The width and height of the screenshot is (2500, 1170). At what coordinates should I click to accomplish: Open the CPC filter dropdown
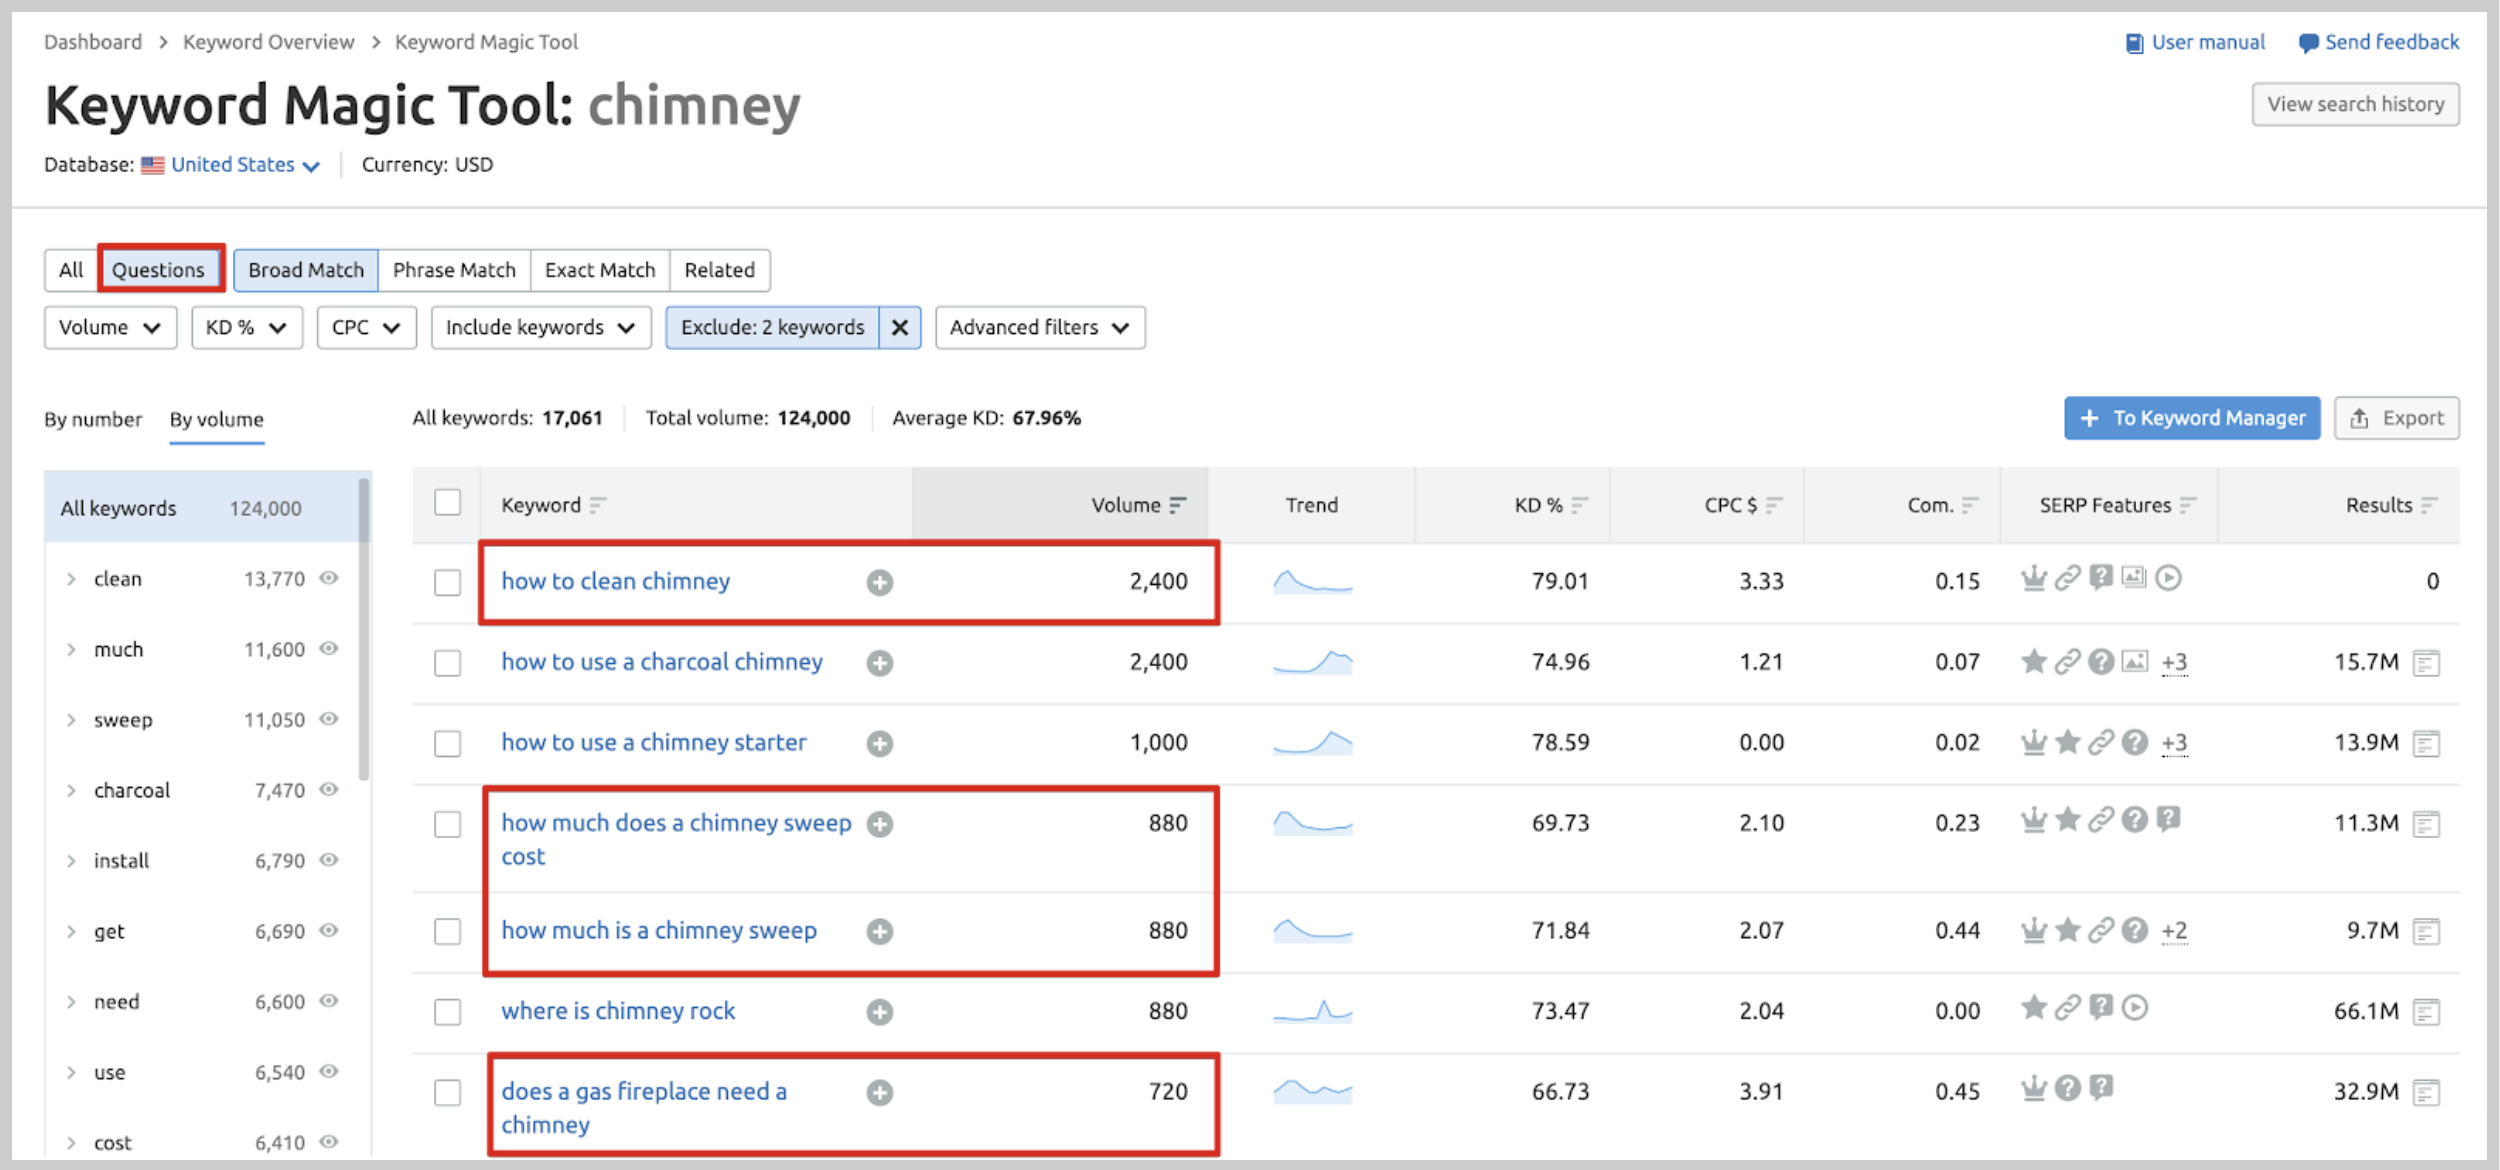367,328
